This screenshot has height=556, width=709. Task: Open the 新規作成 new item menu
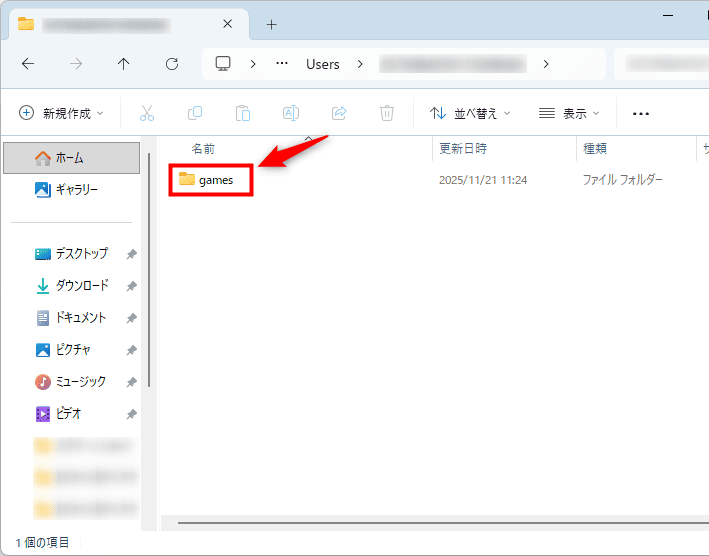tap(61, 113)
